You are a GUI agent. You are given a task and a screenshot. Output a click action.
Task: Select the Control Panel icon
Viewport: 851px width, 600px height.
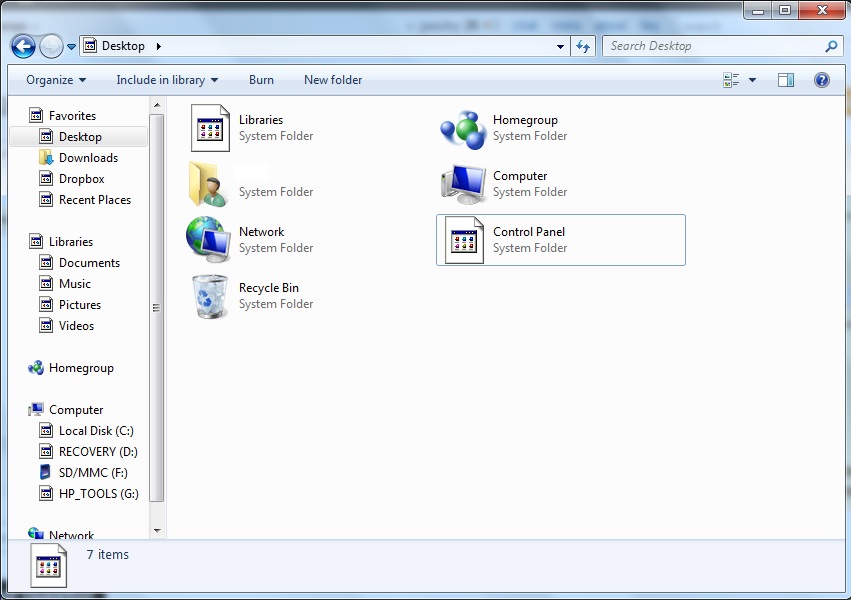[464, 240]
